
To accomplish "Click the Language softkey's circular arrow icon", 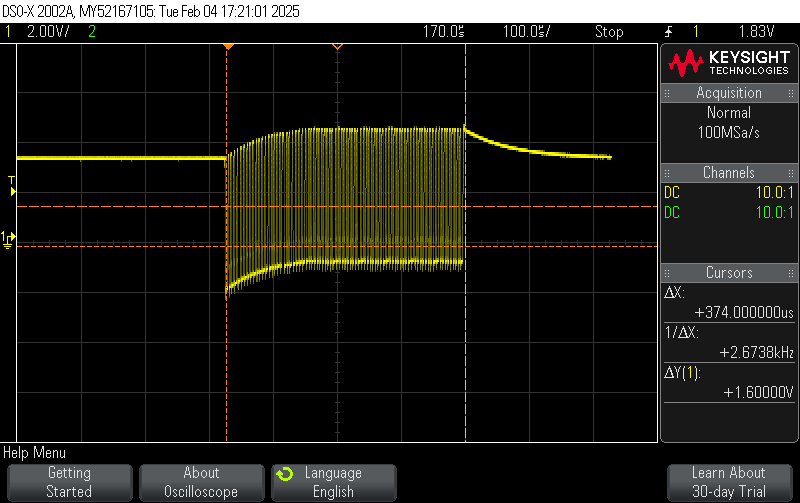I will click(x=285, y=474).
